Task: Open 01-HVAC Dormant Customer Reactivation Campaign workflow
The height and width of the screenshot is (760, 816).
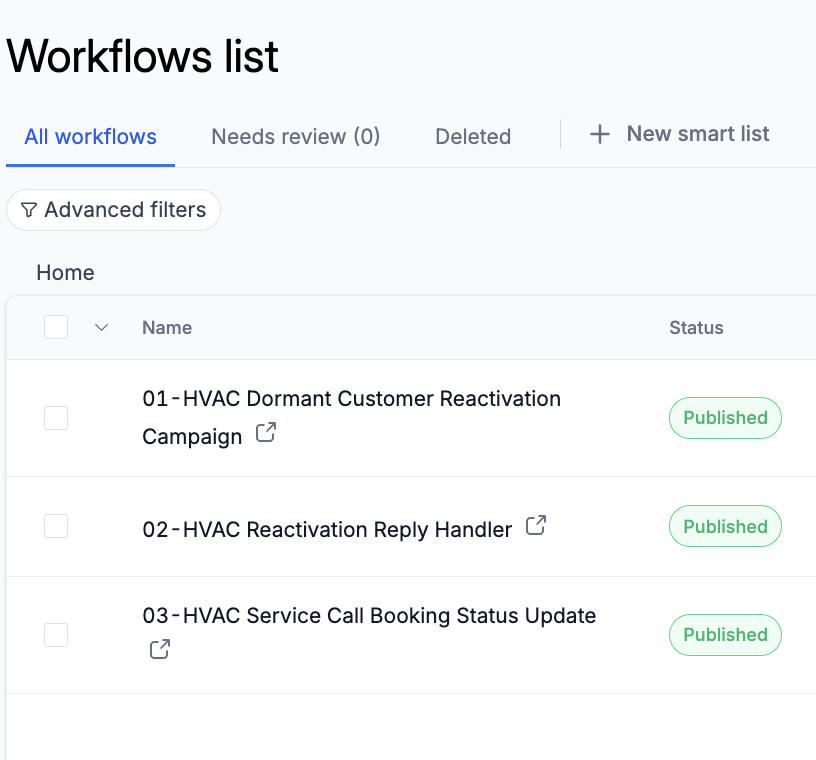Action: click(351, 417)
